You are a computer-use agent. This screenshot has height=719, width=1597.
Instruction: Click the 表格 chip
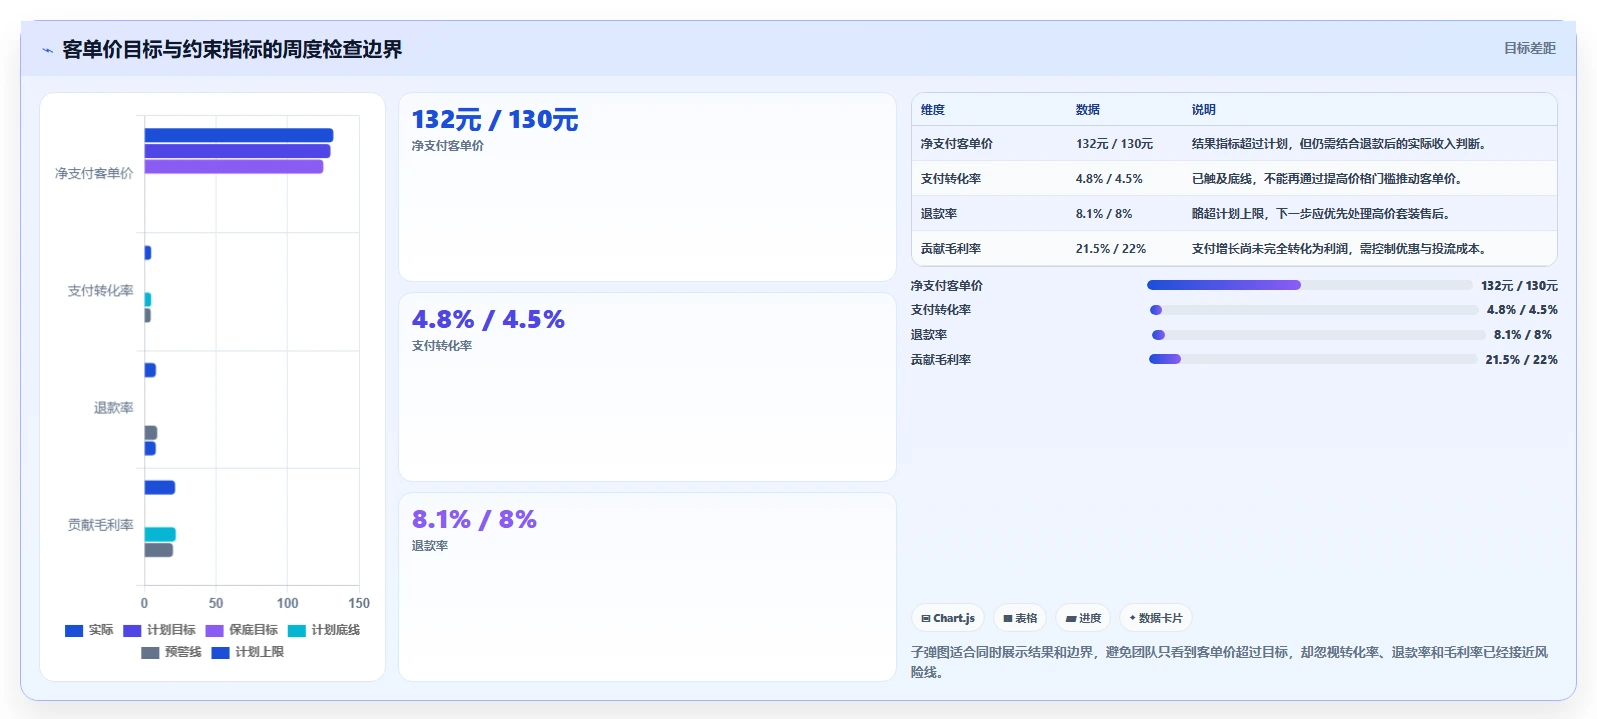click(1020, 618)
